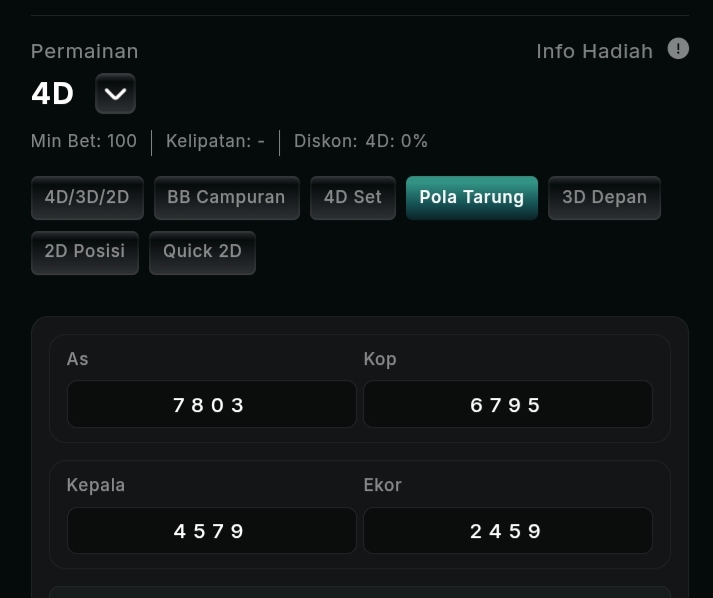Focus the Ekor field showing 2459
713x598 pixels.
click(507, 530)
